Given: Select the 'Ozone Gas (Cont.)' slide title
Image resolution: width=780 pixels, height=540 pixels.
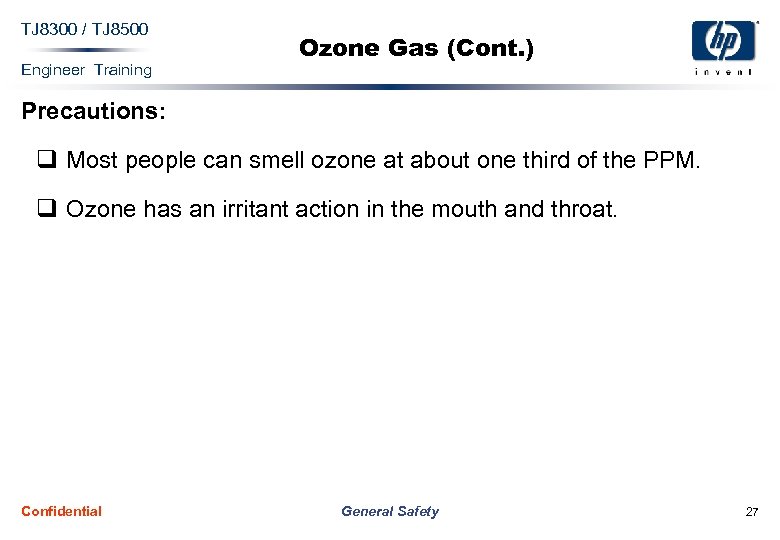Looking at the screenshot, I should point(416,47).
